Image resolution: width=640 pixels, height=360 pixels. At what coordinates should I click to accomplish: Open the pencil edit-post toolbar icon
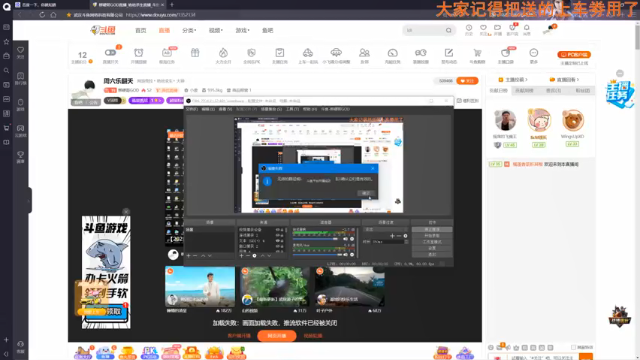click(449, 53)
